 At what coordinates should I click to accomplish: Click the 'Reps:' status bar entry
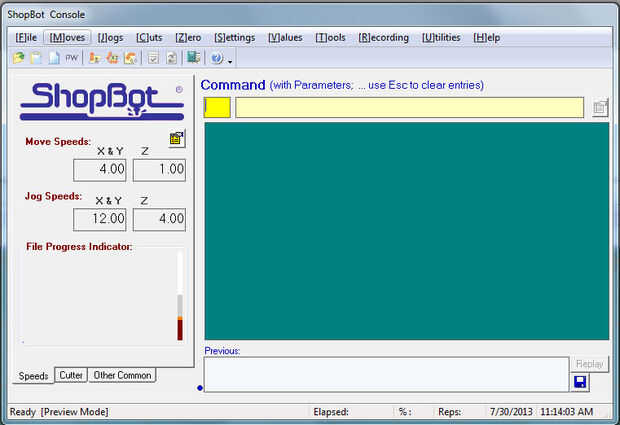pos(450,412)
